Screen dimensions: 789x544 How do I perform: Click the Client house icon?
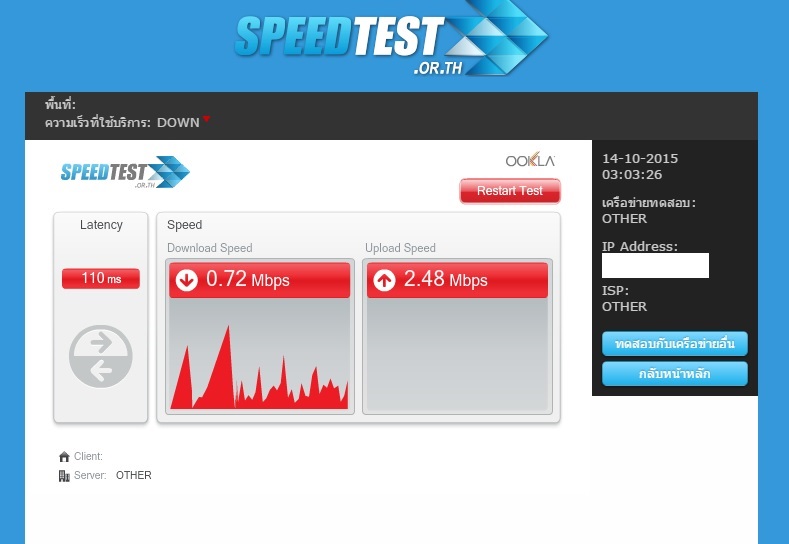64,456
